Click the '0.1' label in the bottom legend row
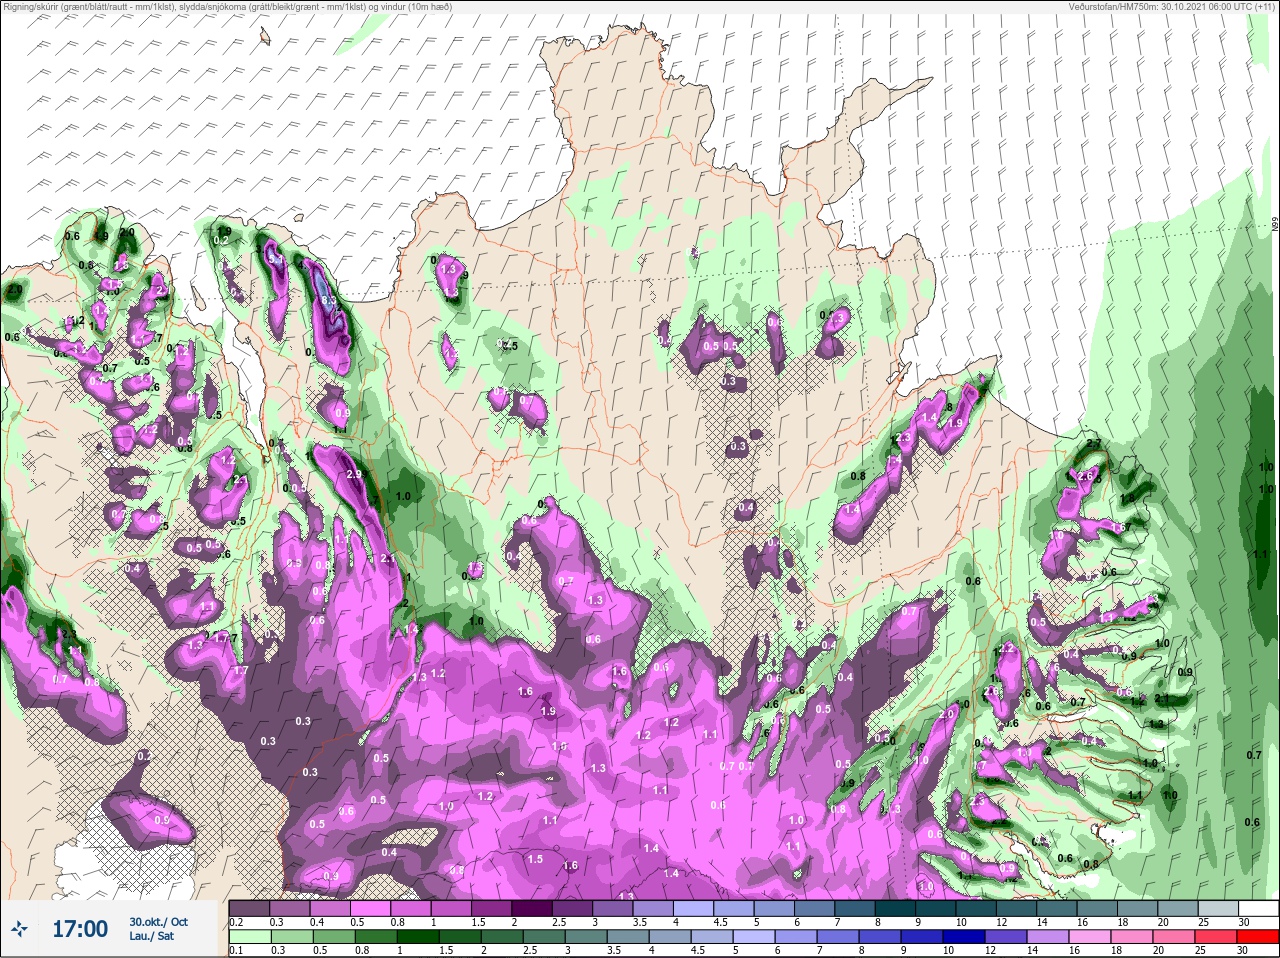This screenshot has width=1280, height=958. tap(236, 950)
